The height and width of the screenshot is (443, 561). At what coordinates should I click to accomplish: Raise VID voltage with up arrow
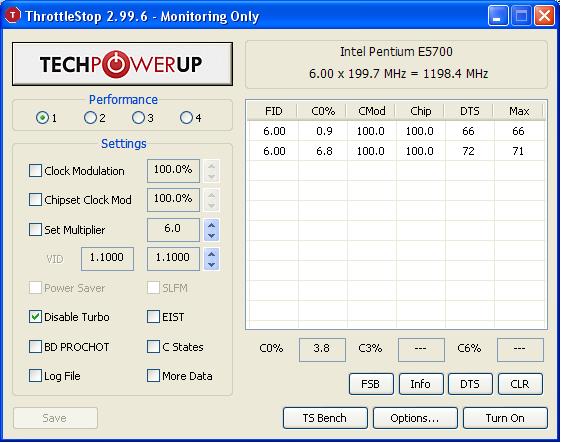coord(211,254)
